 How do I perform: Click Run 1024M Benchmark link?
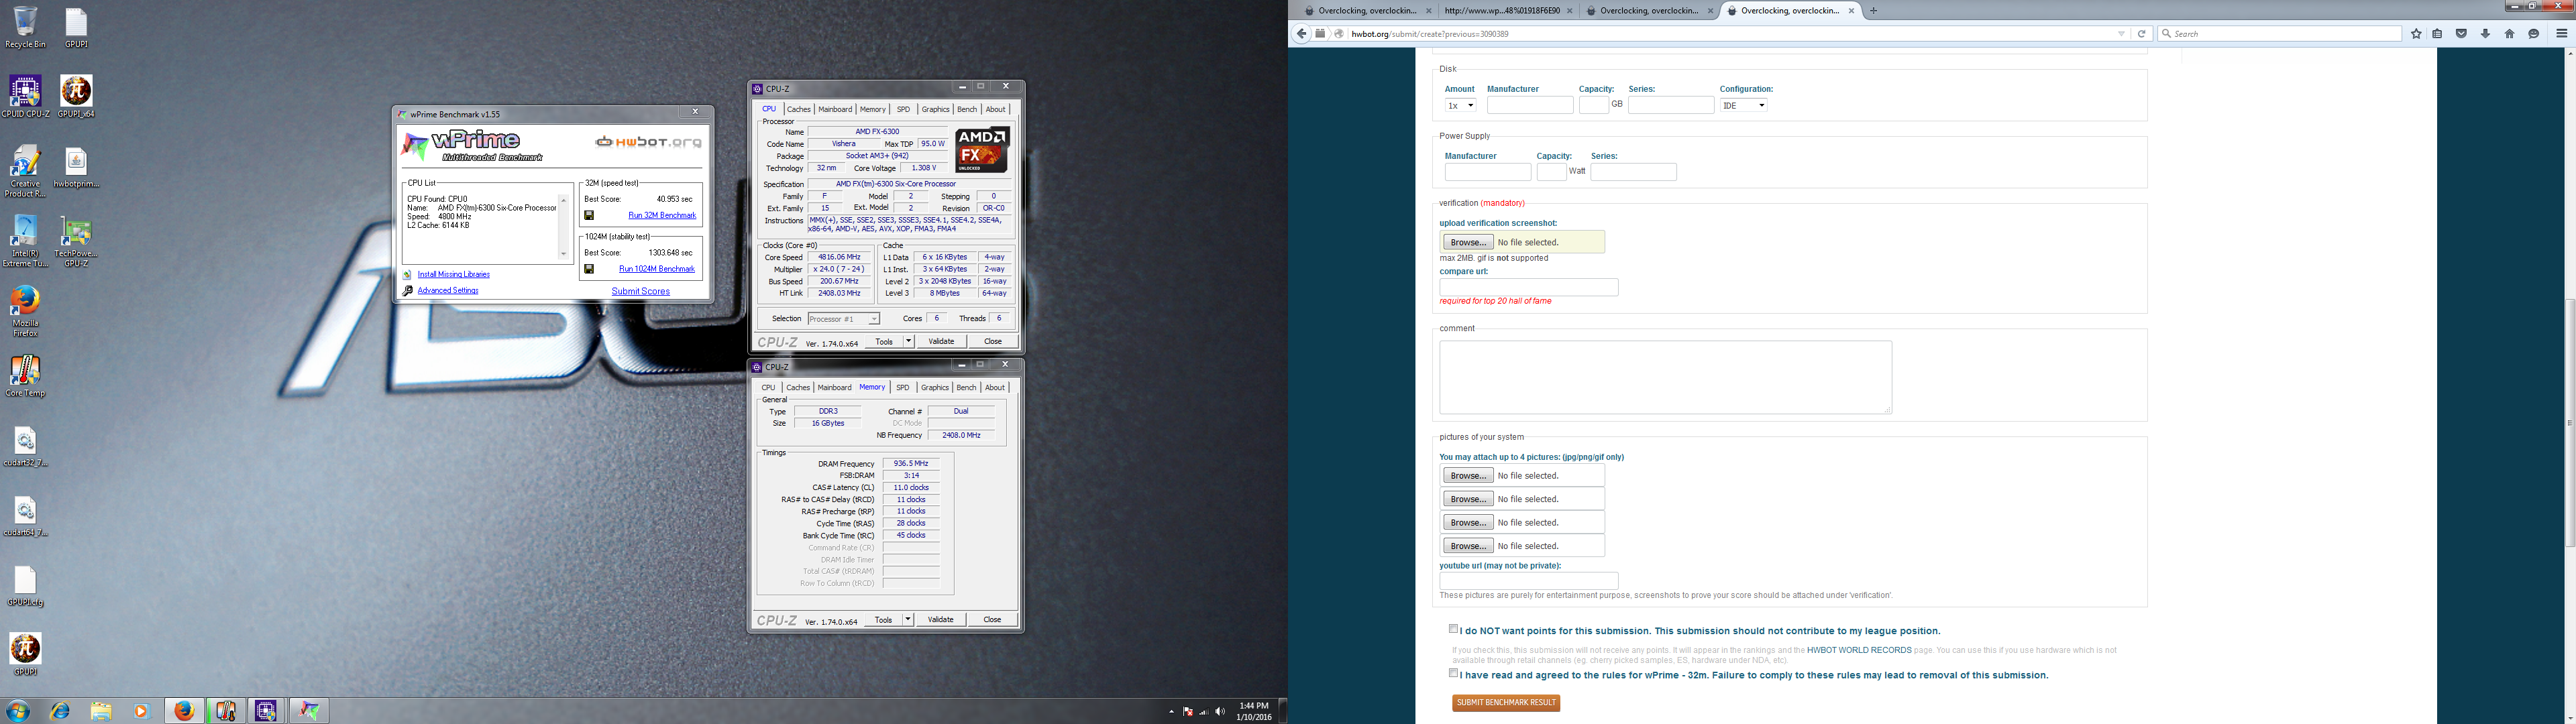657,269
